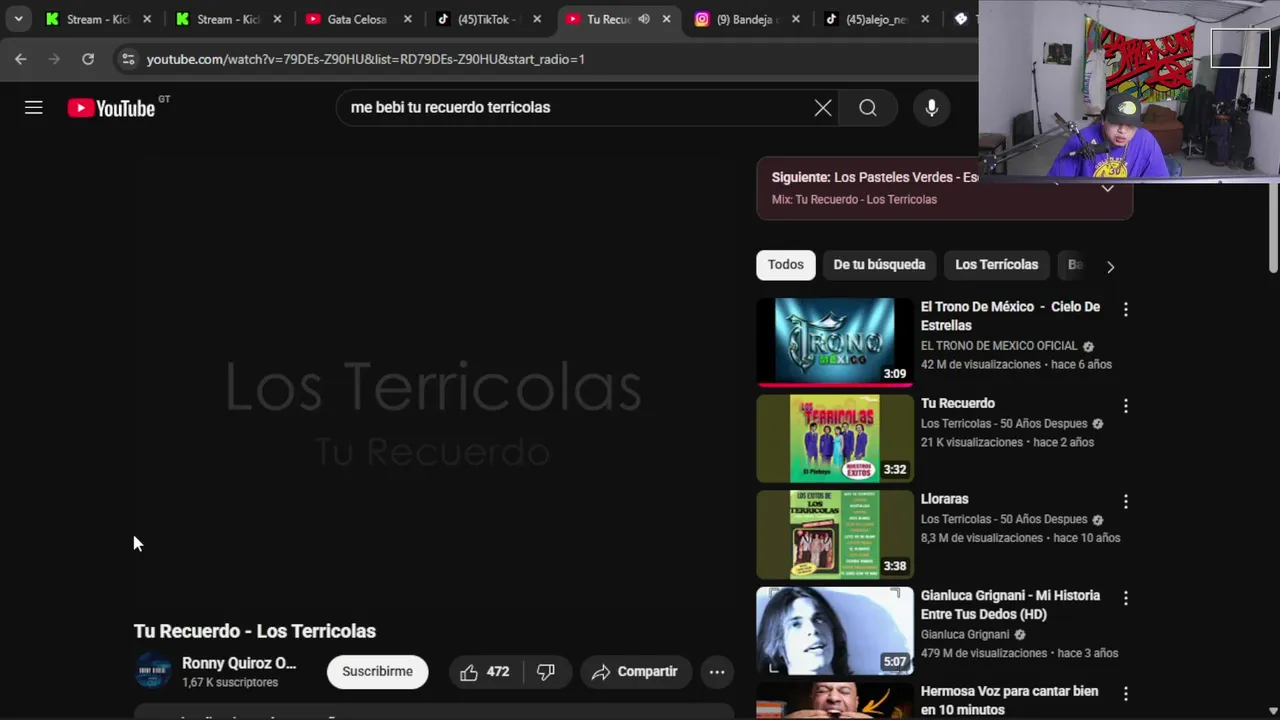This screenshot has height=720, width=1280.
Task: Go back with browser back arrow
Action: 21,59
